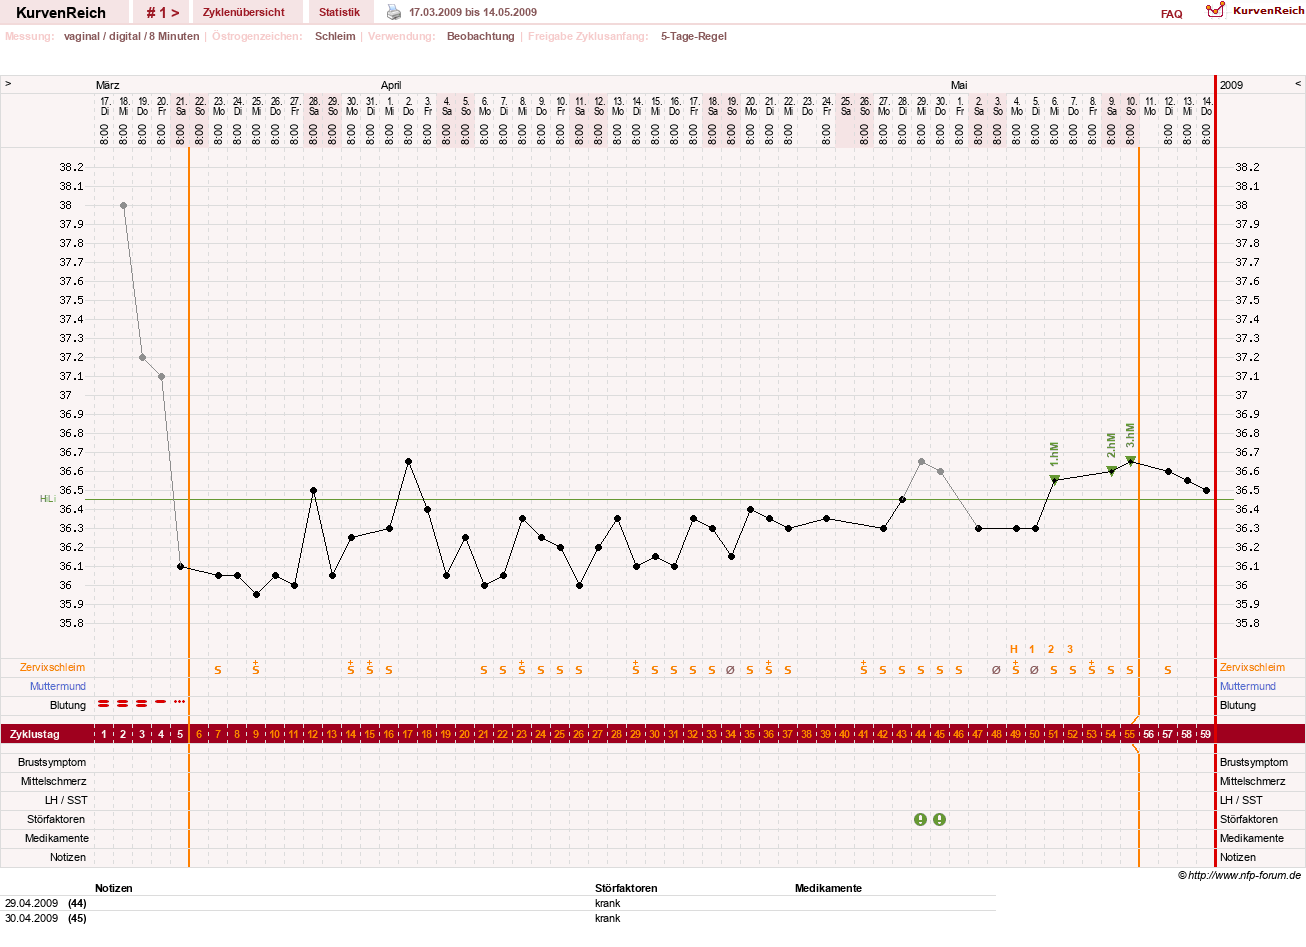Open the FAQ link
Viewport: 1306px width, 947px height.
pos(1172,14)
